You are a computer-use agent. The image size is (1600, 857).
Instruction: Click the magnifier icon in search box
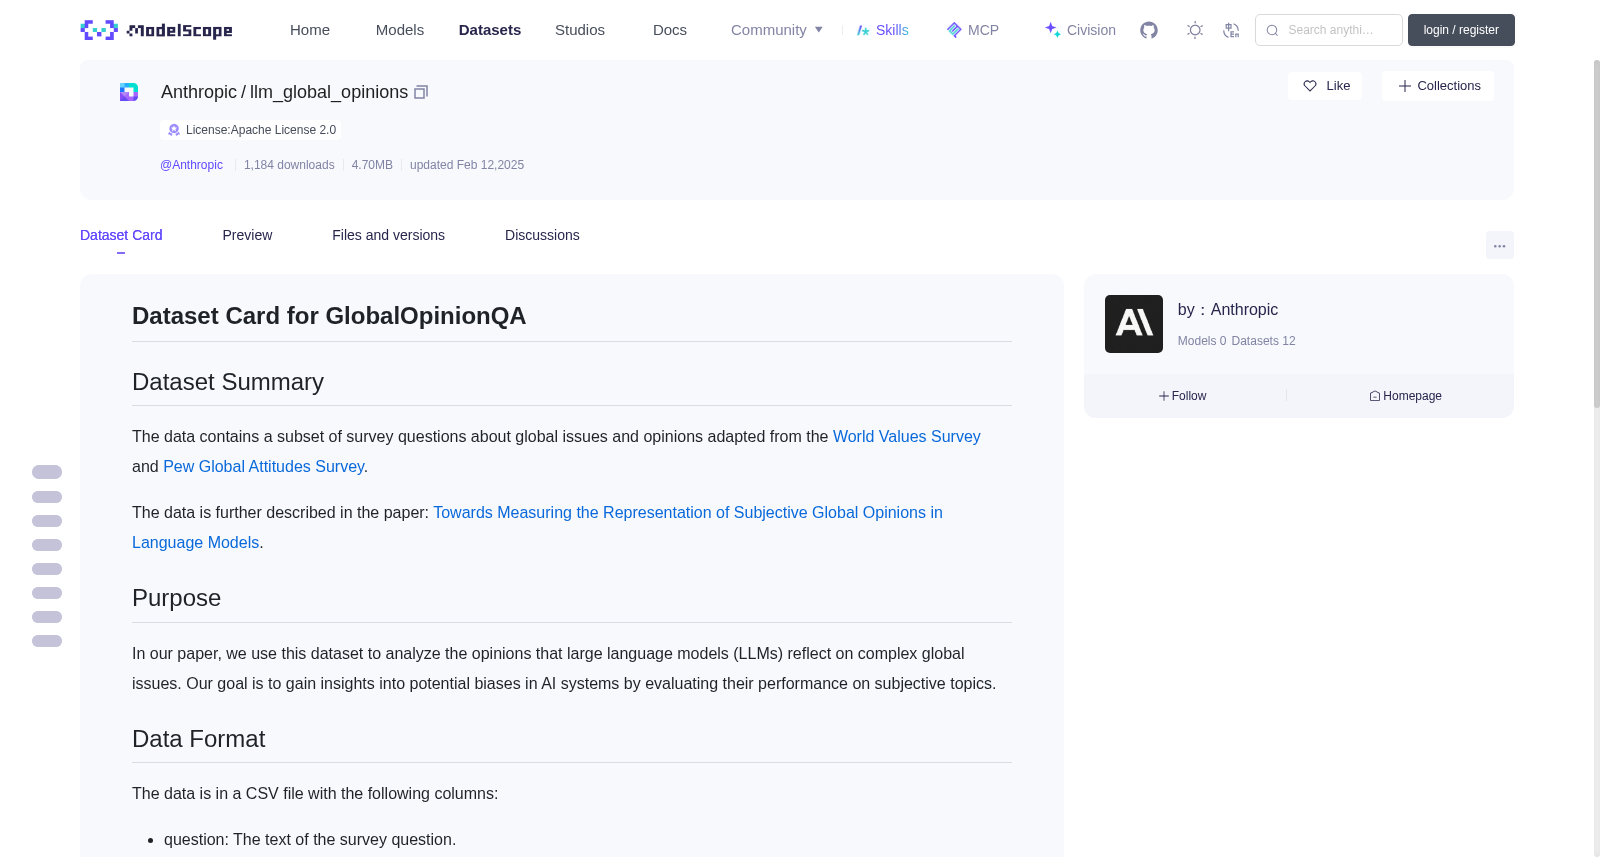click(1272, 30)
